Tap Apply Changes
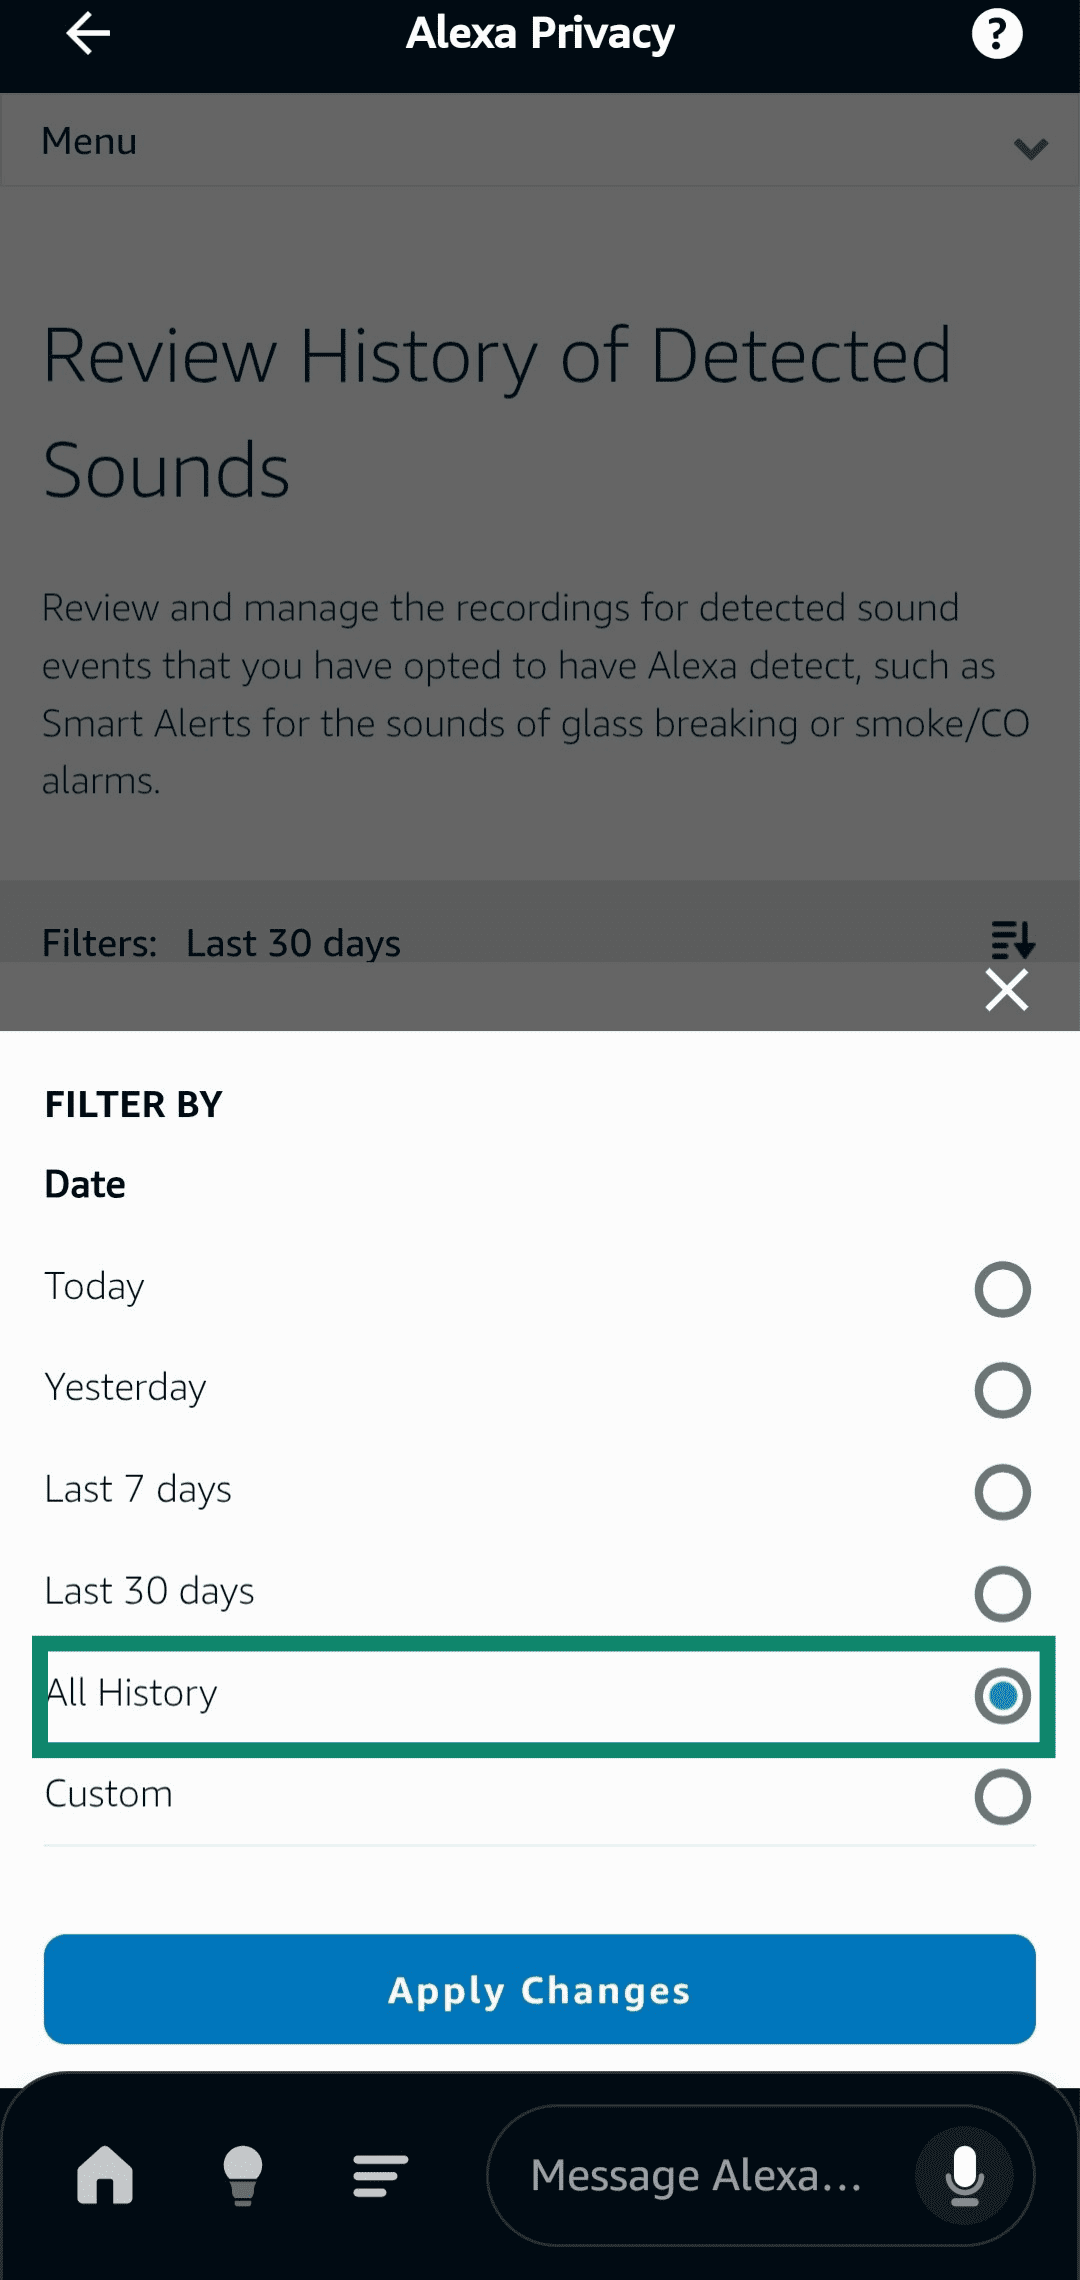This screenshot has height=2280, width=1080. click(x=540, y=1990)
